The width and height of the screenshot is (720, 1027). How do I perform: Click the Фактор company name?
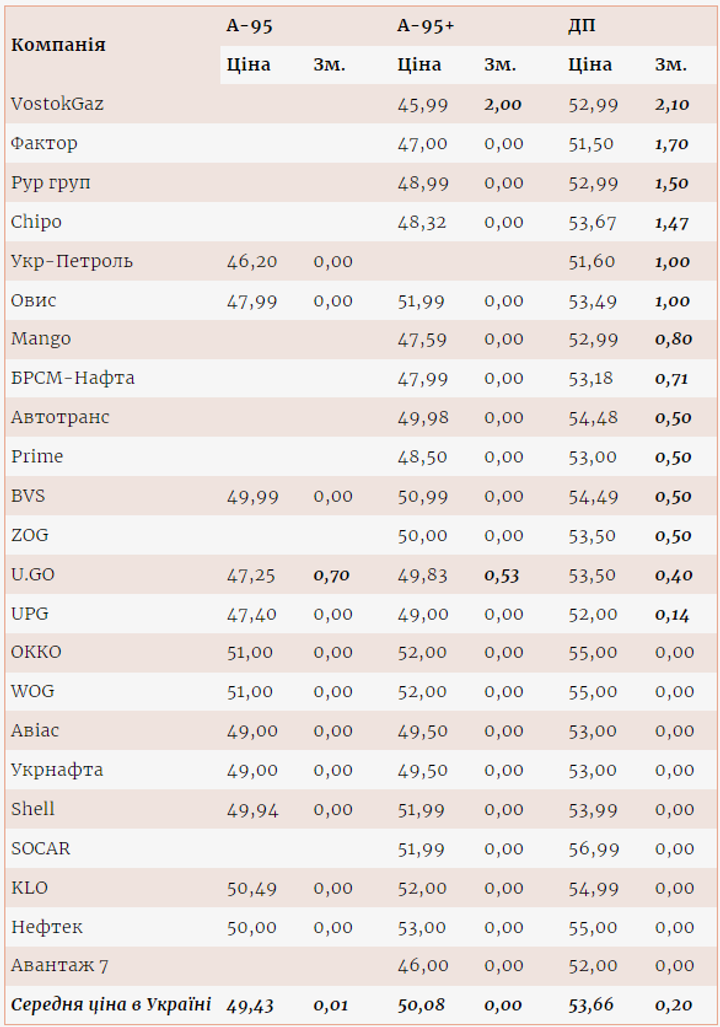tap(44, 143)
